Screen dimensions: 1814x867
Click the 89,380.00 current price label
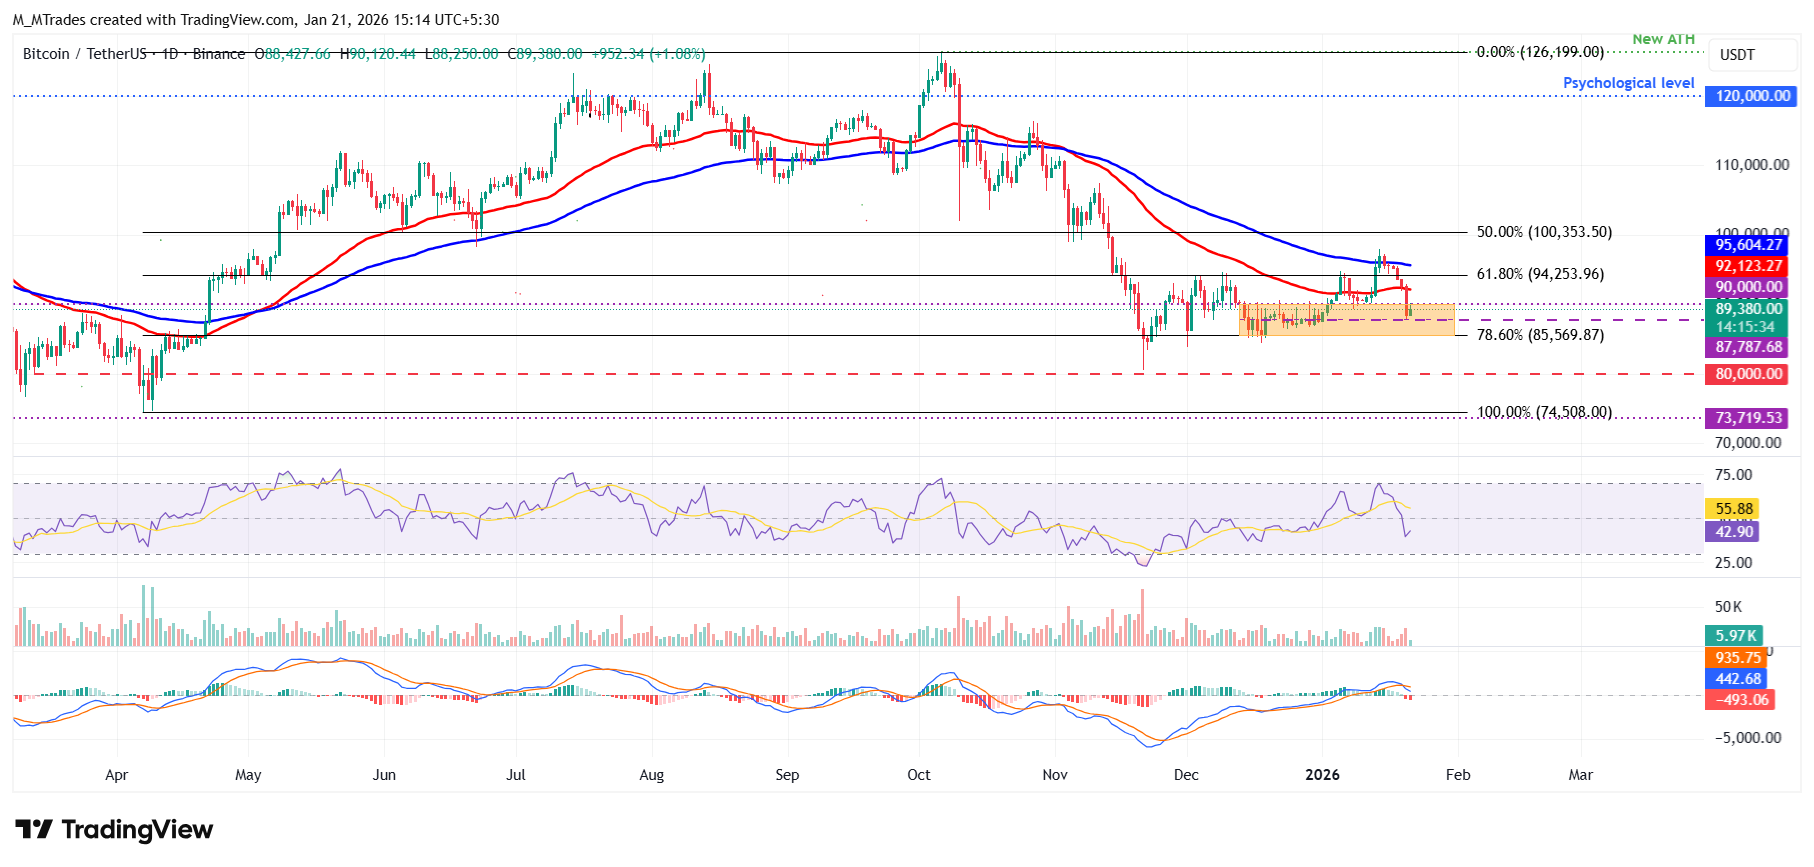(x=1748, y=309)
